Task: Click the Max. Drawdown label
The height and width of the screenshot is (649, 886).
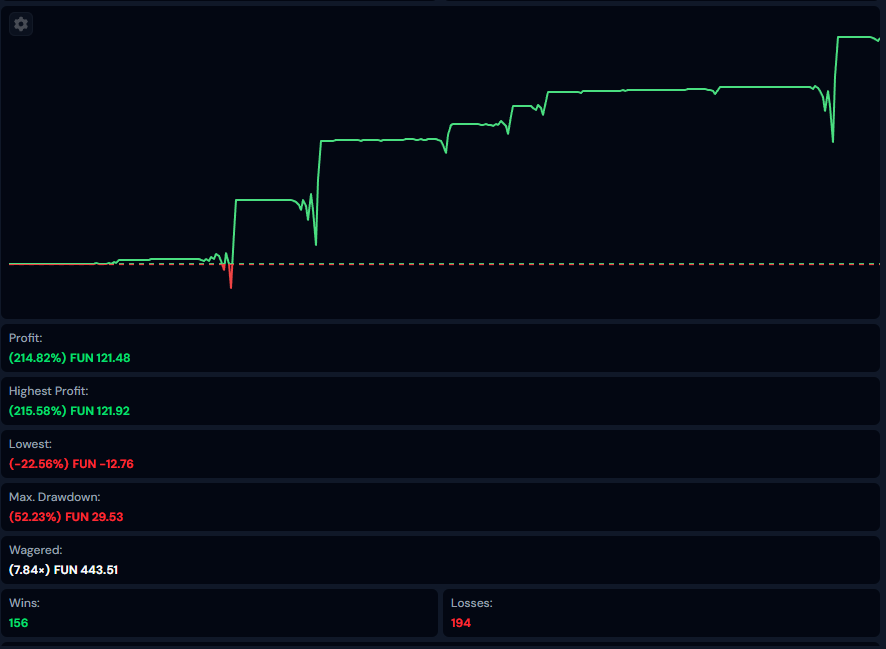Action: click(55, 496)
